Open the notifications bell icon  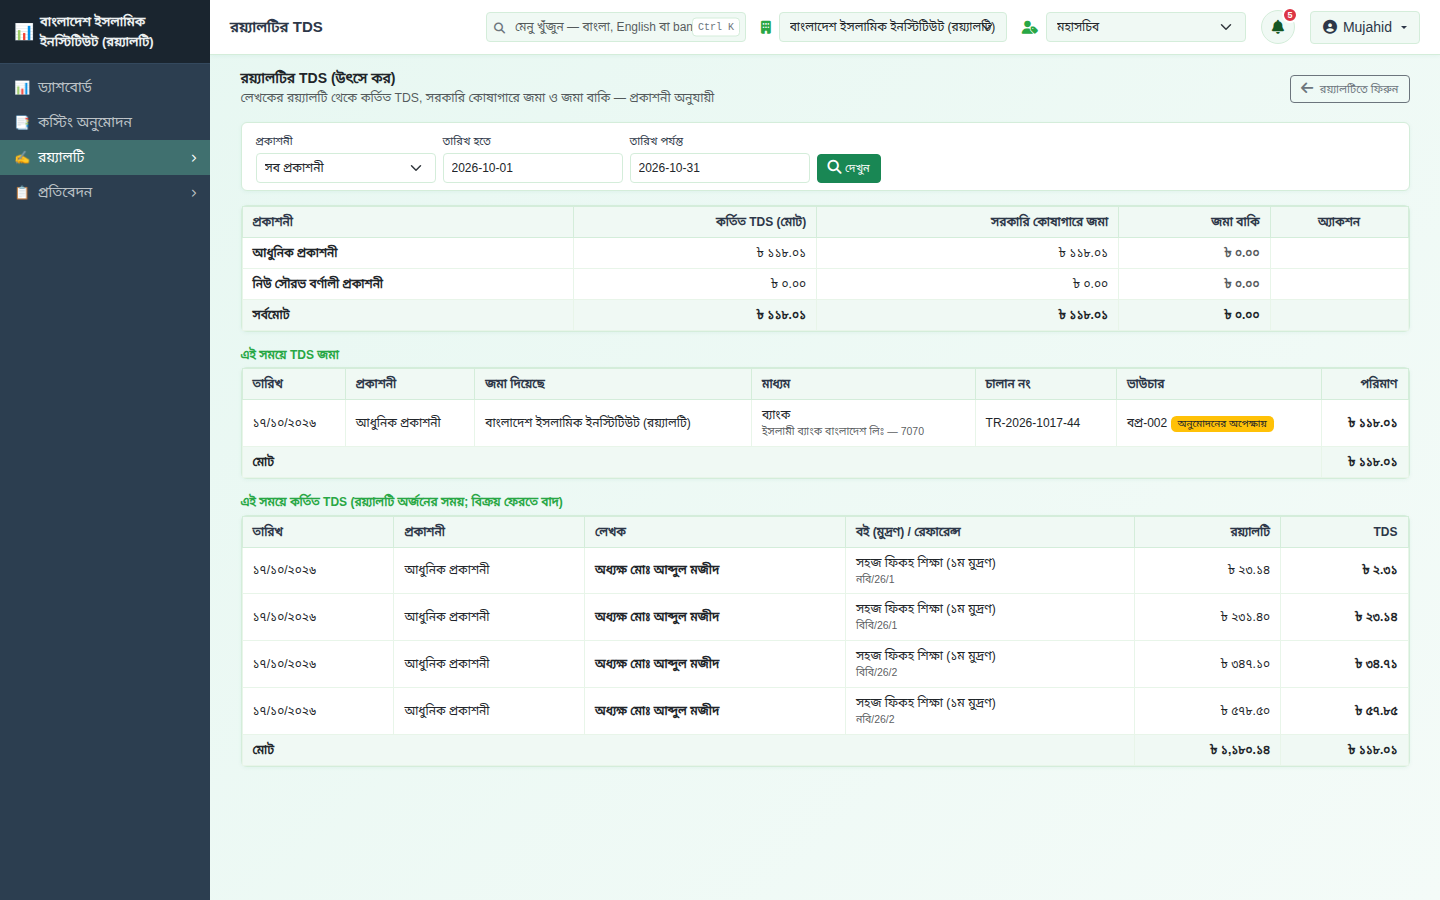(1277, 27)
